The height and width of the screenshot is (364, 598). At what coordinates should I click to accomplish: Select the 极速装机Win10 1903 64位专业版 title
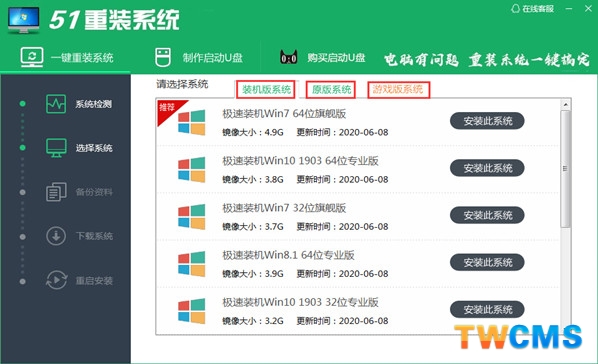[x=301, y=161]
